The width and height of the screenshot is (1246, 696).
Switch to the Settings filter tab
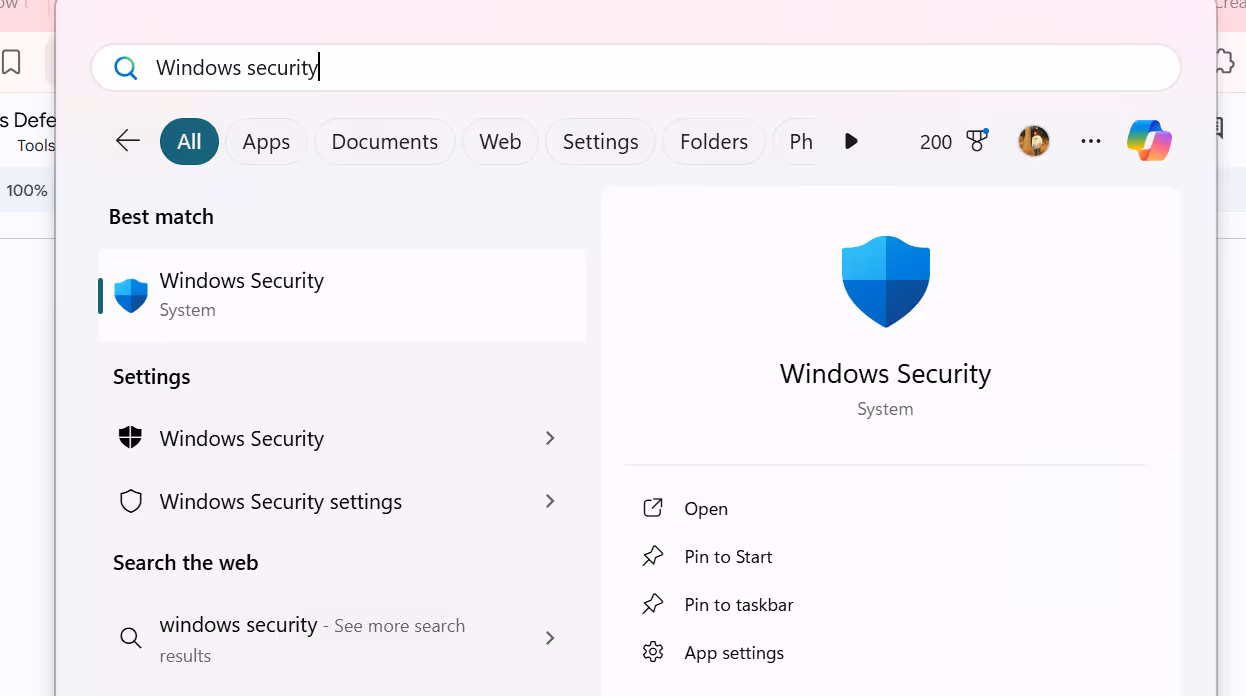tap(600, 141)
